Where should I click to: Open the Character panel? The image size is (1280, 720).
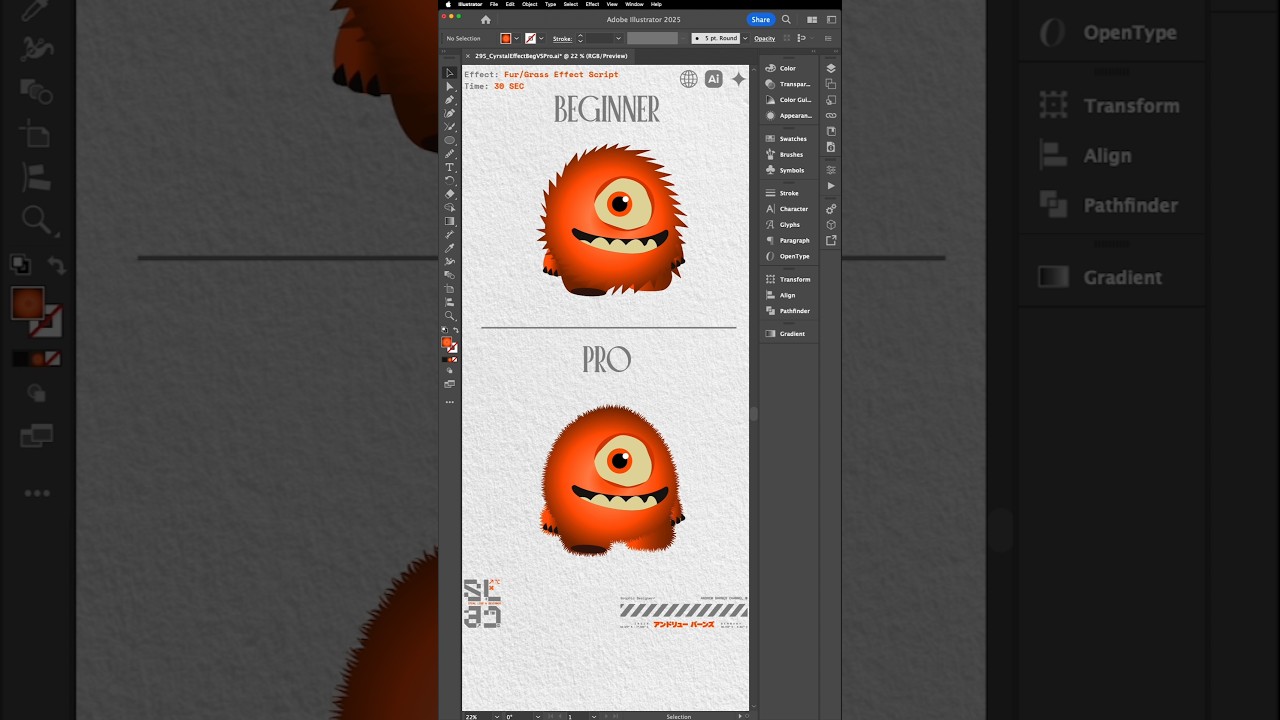click(x=788, y=209)
